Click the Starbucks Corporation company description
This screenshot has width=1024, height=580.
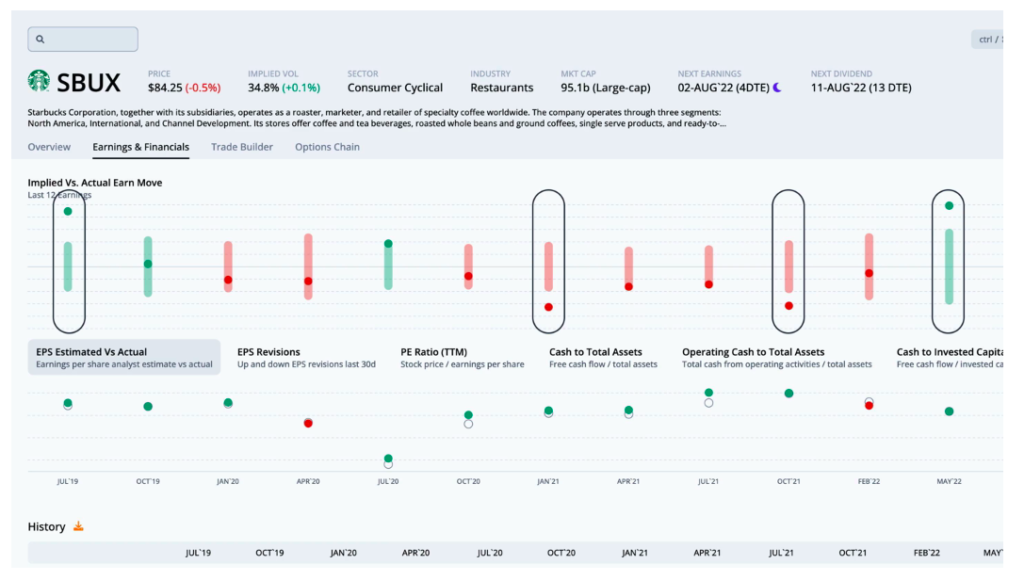tap(376, 118)
